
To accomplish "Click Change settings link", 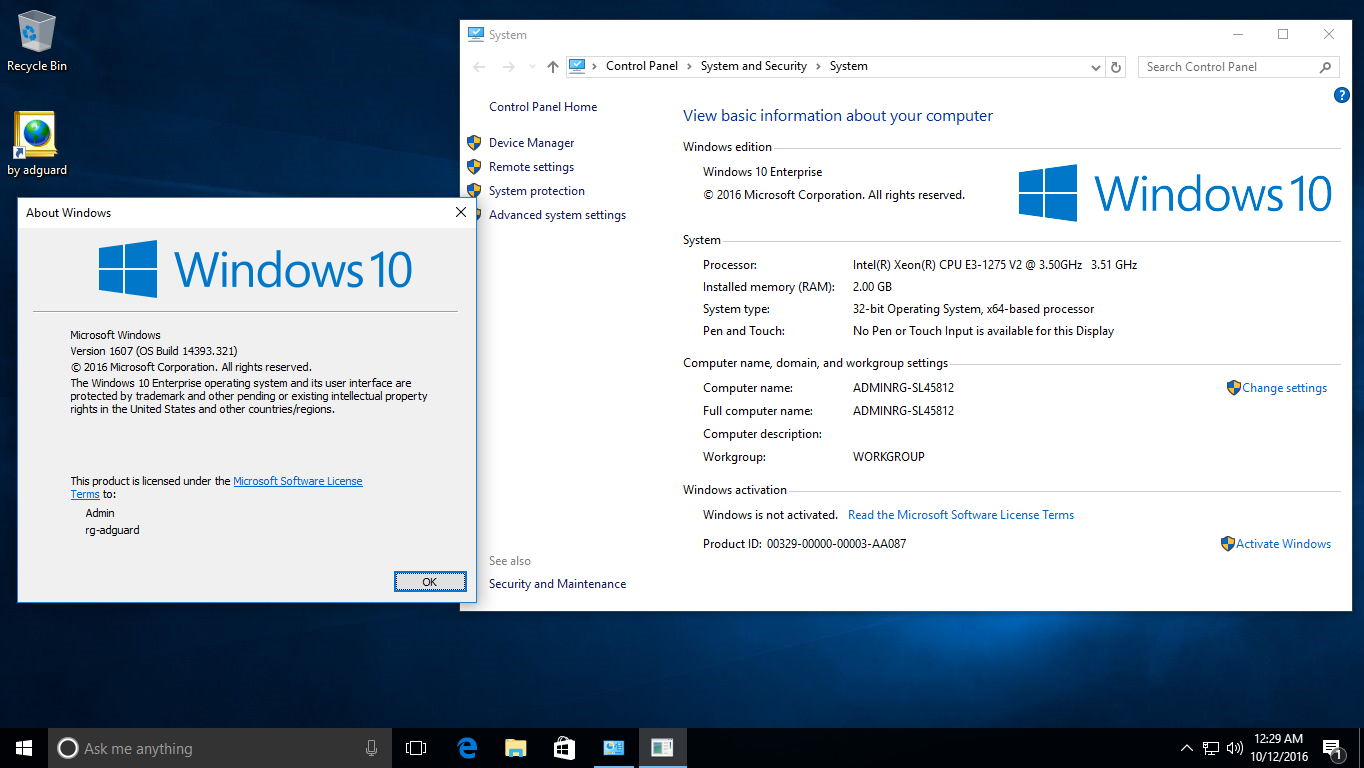I will coord(1285,388).
